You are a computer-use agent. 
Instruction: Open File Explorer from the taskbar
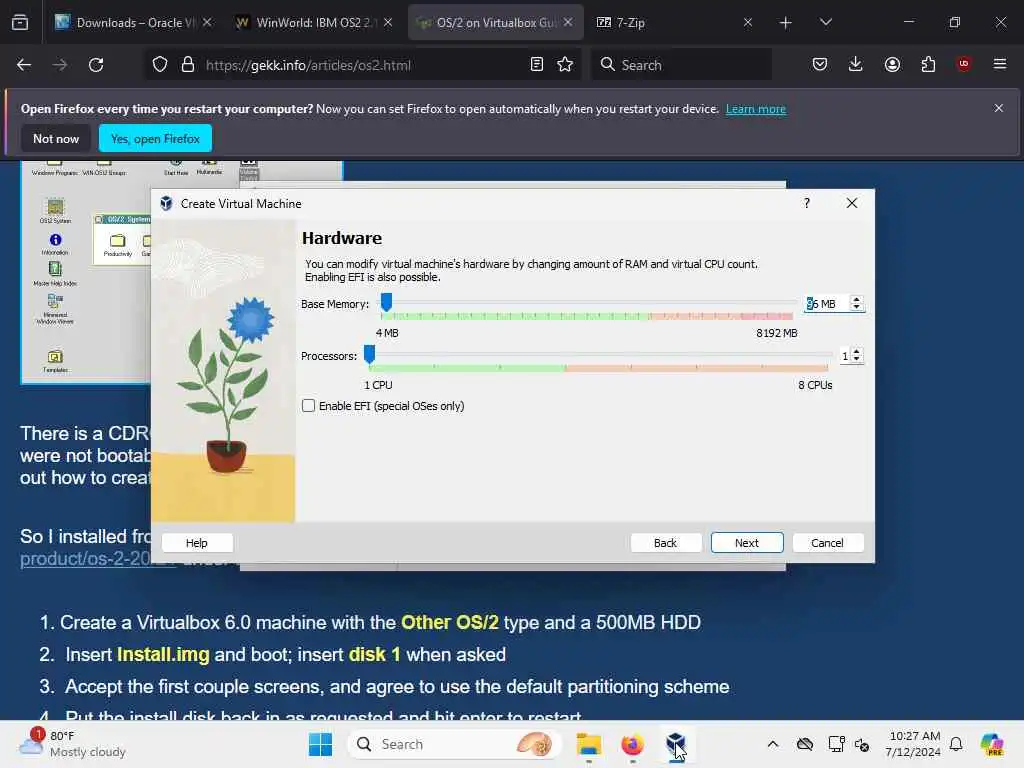tap(589, 744)
